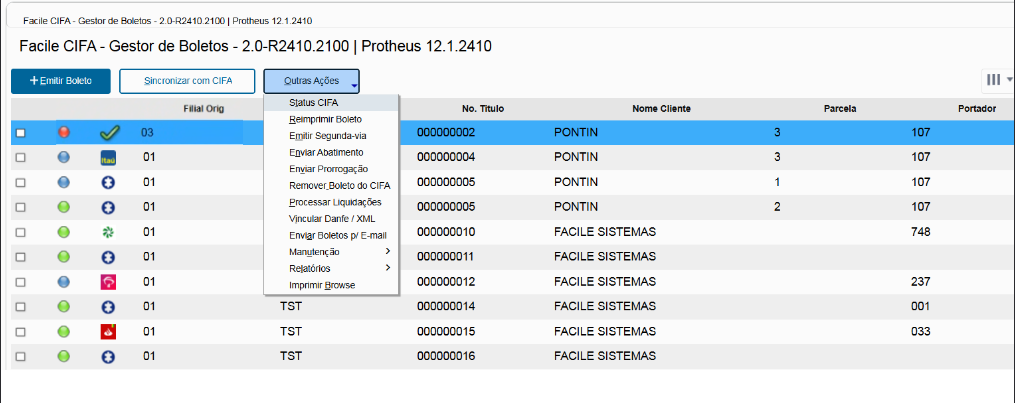Choose Emitir Segunda-via option
The image size is (1015, 403).
[x=331, y=136]
